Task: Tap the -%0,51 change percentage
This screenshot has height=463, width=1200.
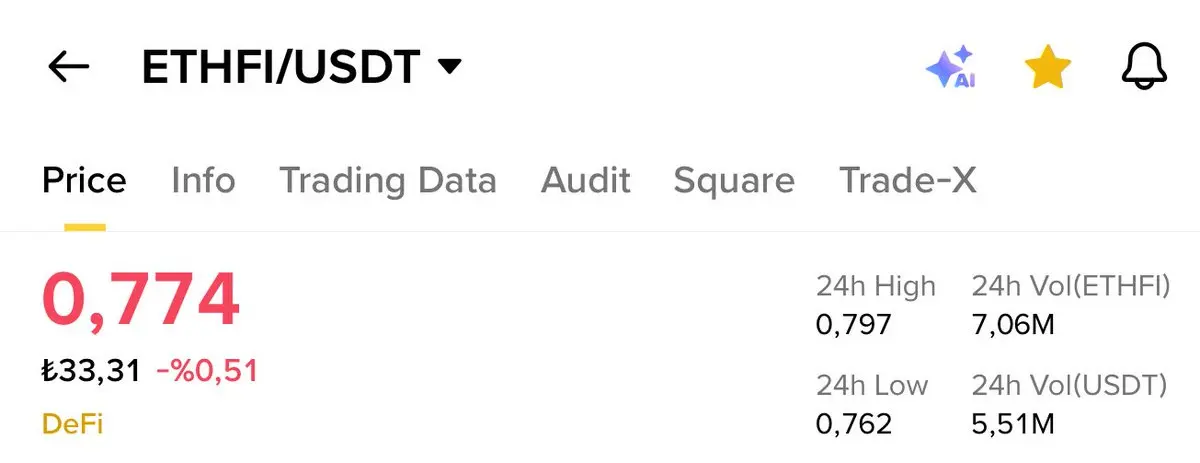Action: tap(207, 372)
